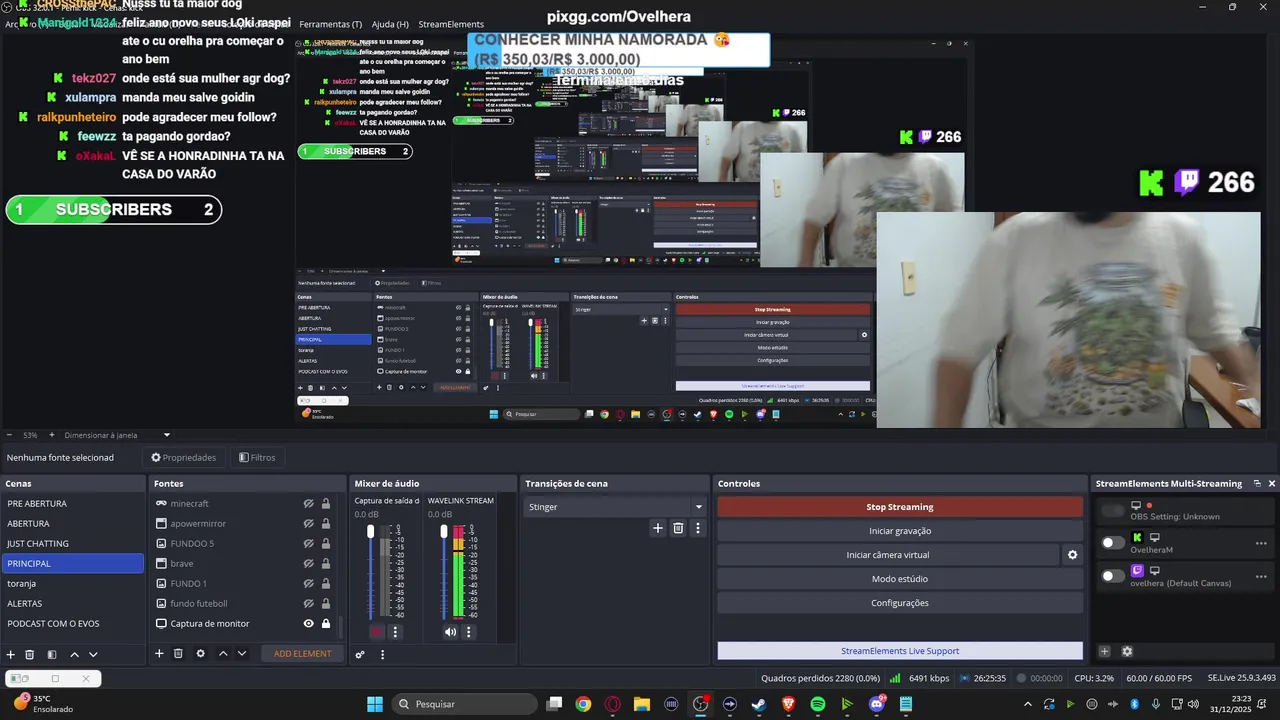Show the FUNDOO 5 source

point(309,543)
